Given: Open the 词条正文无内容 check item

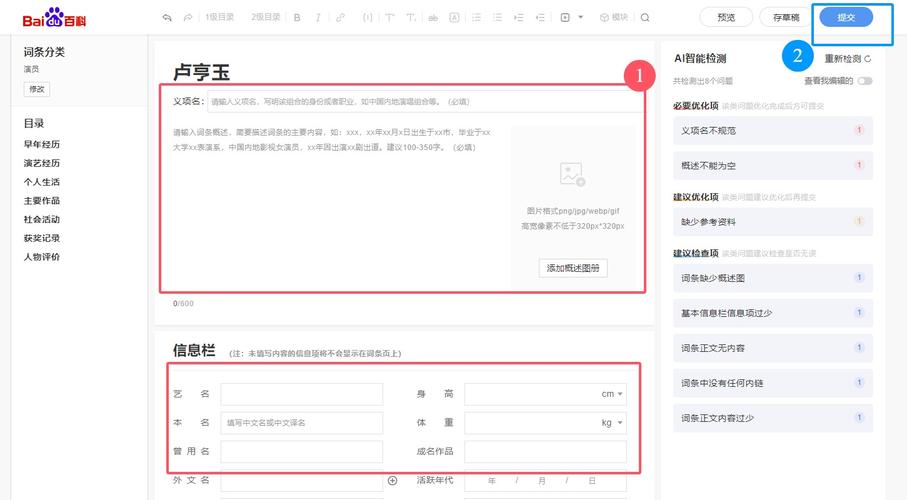Looking at the screenshot, I should [773, 348].
